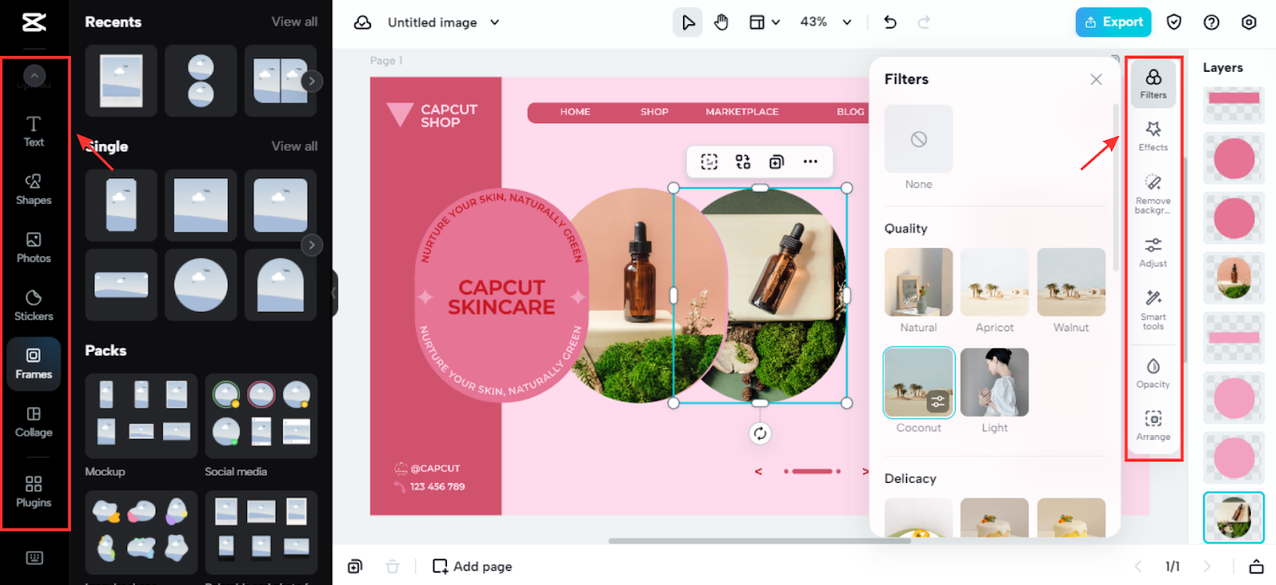
Task: Close the Filters panel
Action: 1096,79
